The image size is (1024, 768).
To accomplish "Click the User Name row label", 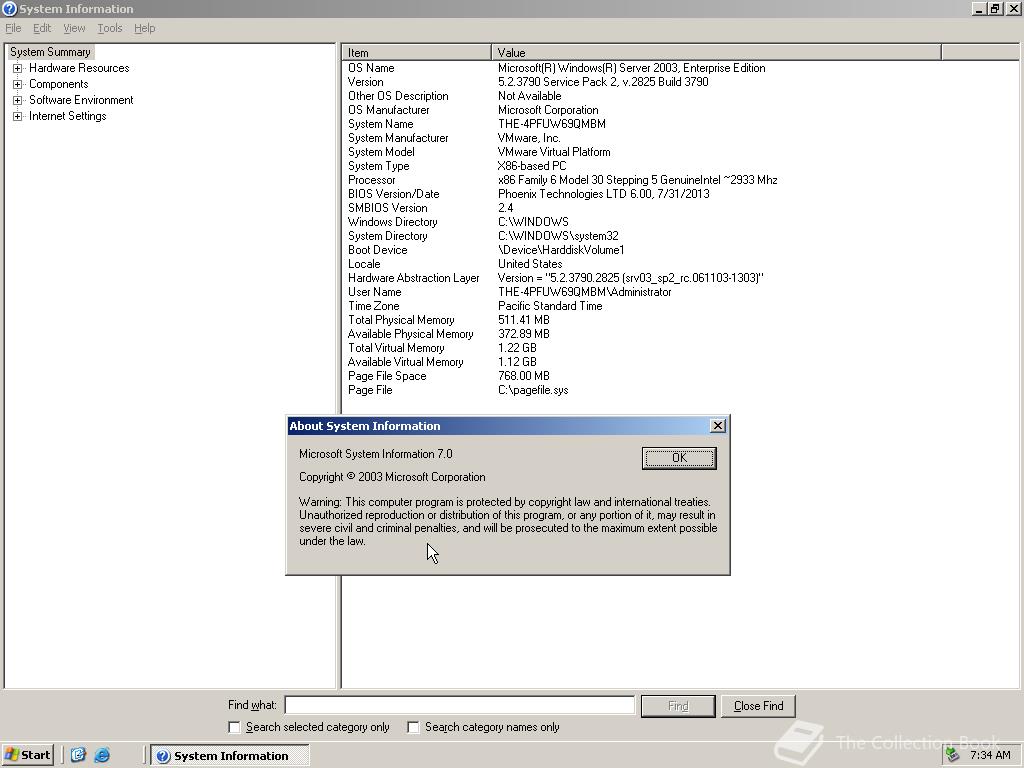I will coord(374,292).
